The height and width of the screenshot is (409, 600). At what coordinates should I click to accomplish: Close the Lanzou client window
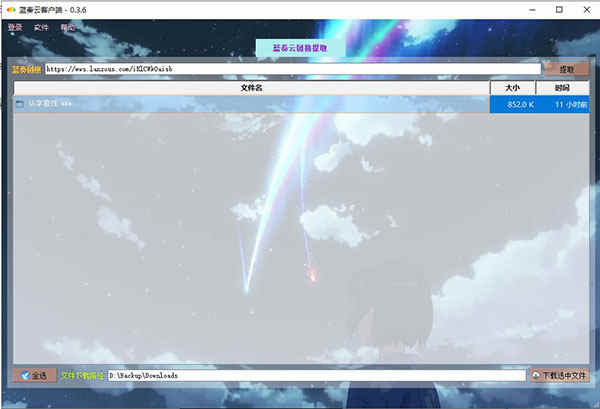click(x=587, y=10)
